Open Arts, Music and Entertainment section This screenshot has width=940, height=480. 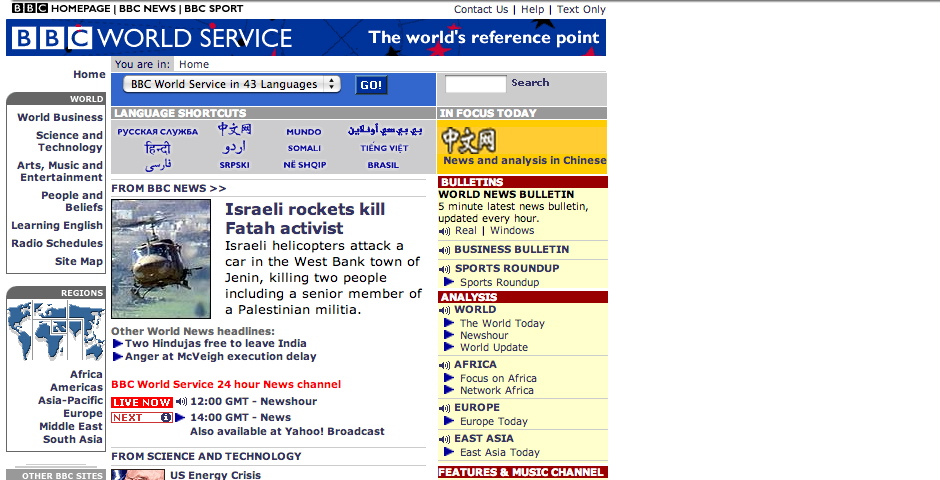pos(60,171)
